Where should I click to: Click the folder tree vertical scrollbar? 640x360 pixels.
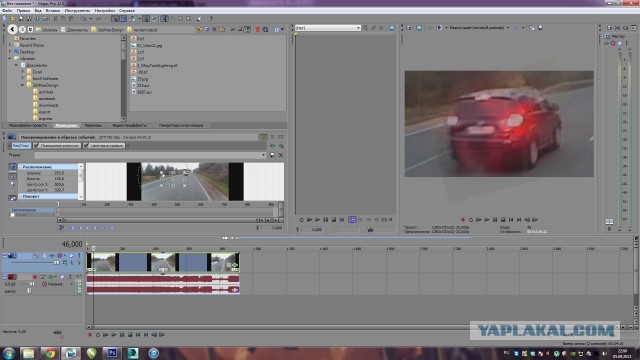pyautogui.click(x=124, y=78)
